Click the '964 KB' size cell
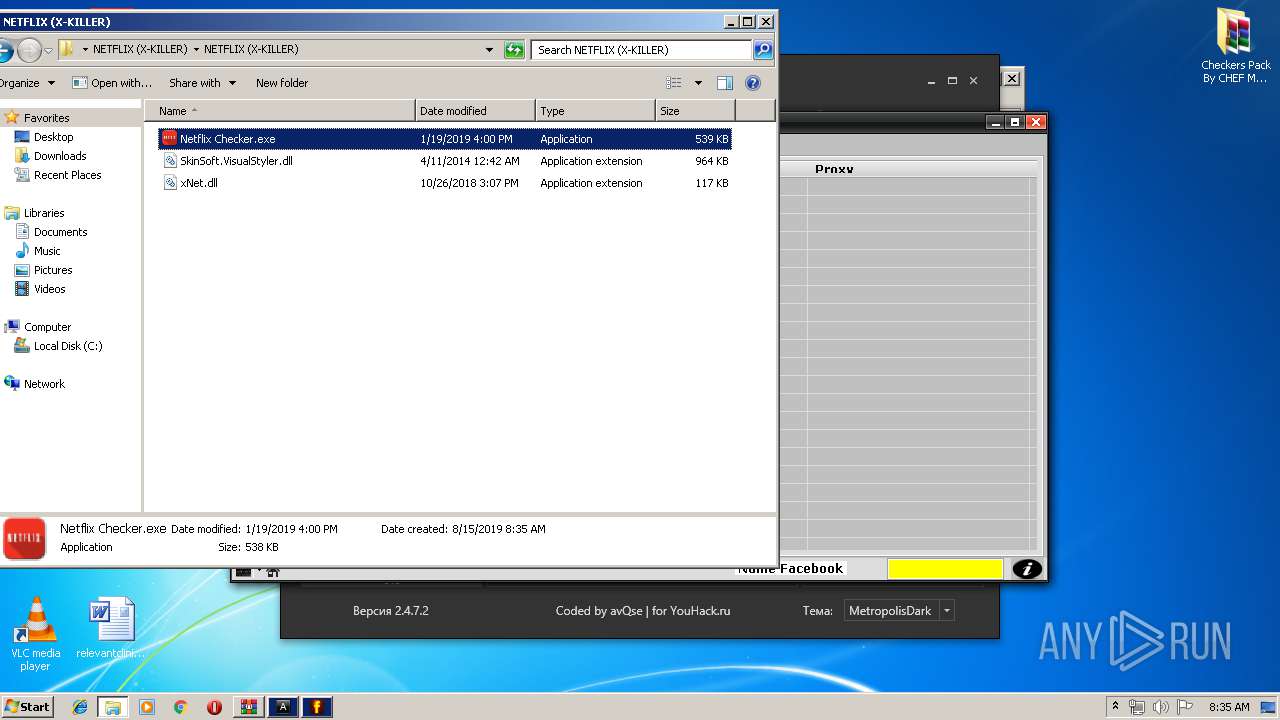Screen dimensions: 1280x720 (711, 161)
